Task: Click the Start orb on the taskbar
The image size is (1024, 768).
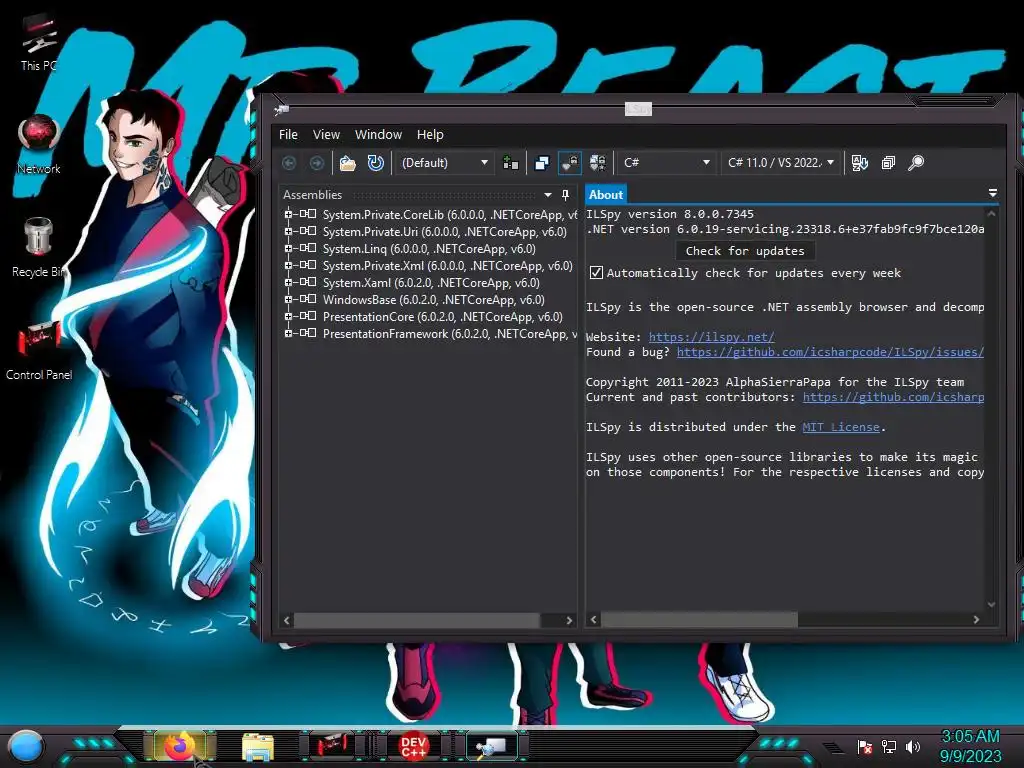Action: 26,746
